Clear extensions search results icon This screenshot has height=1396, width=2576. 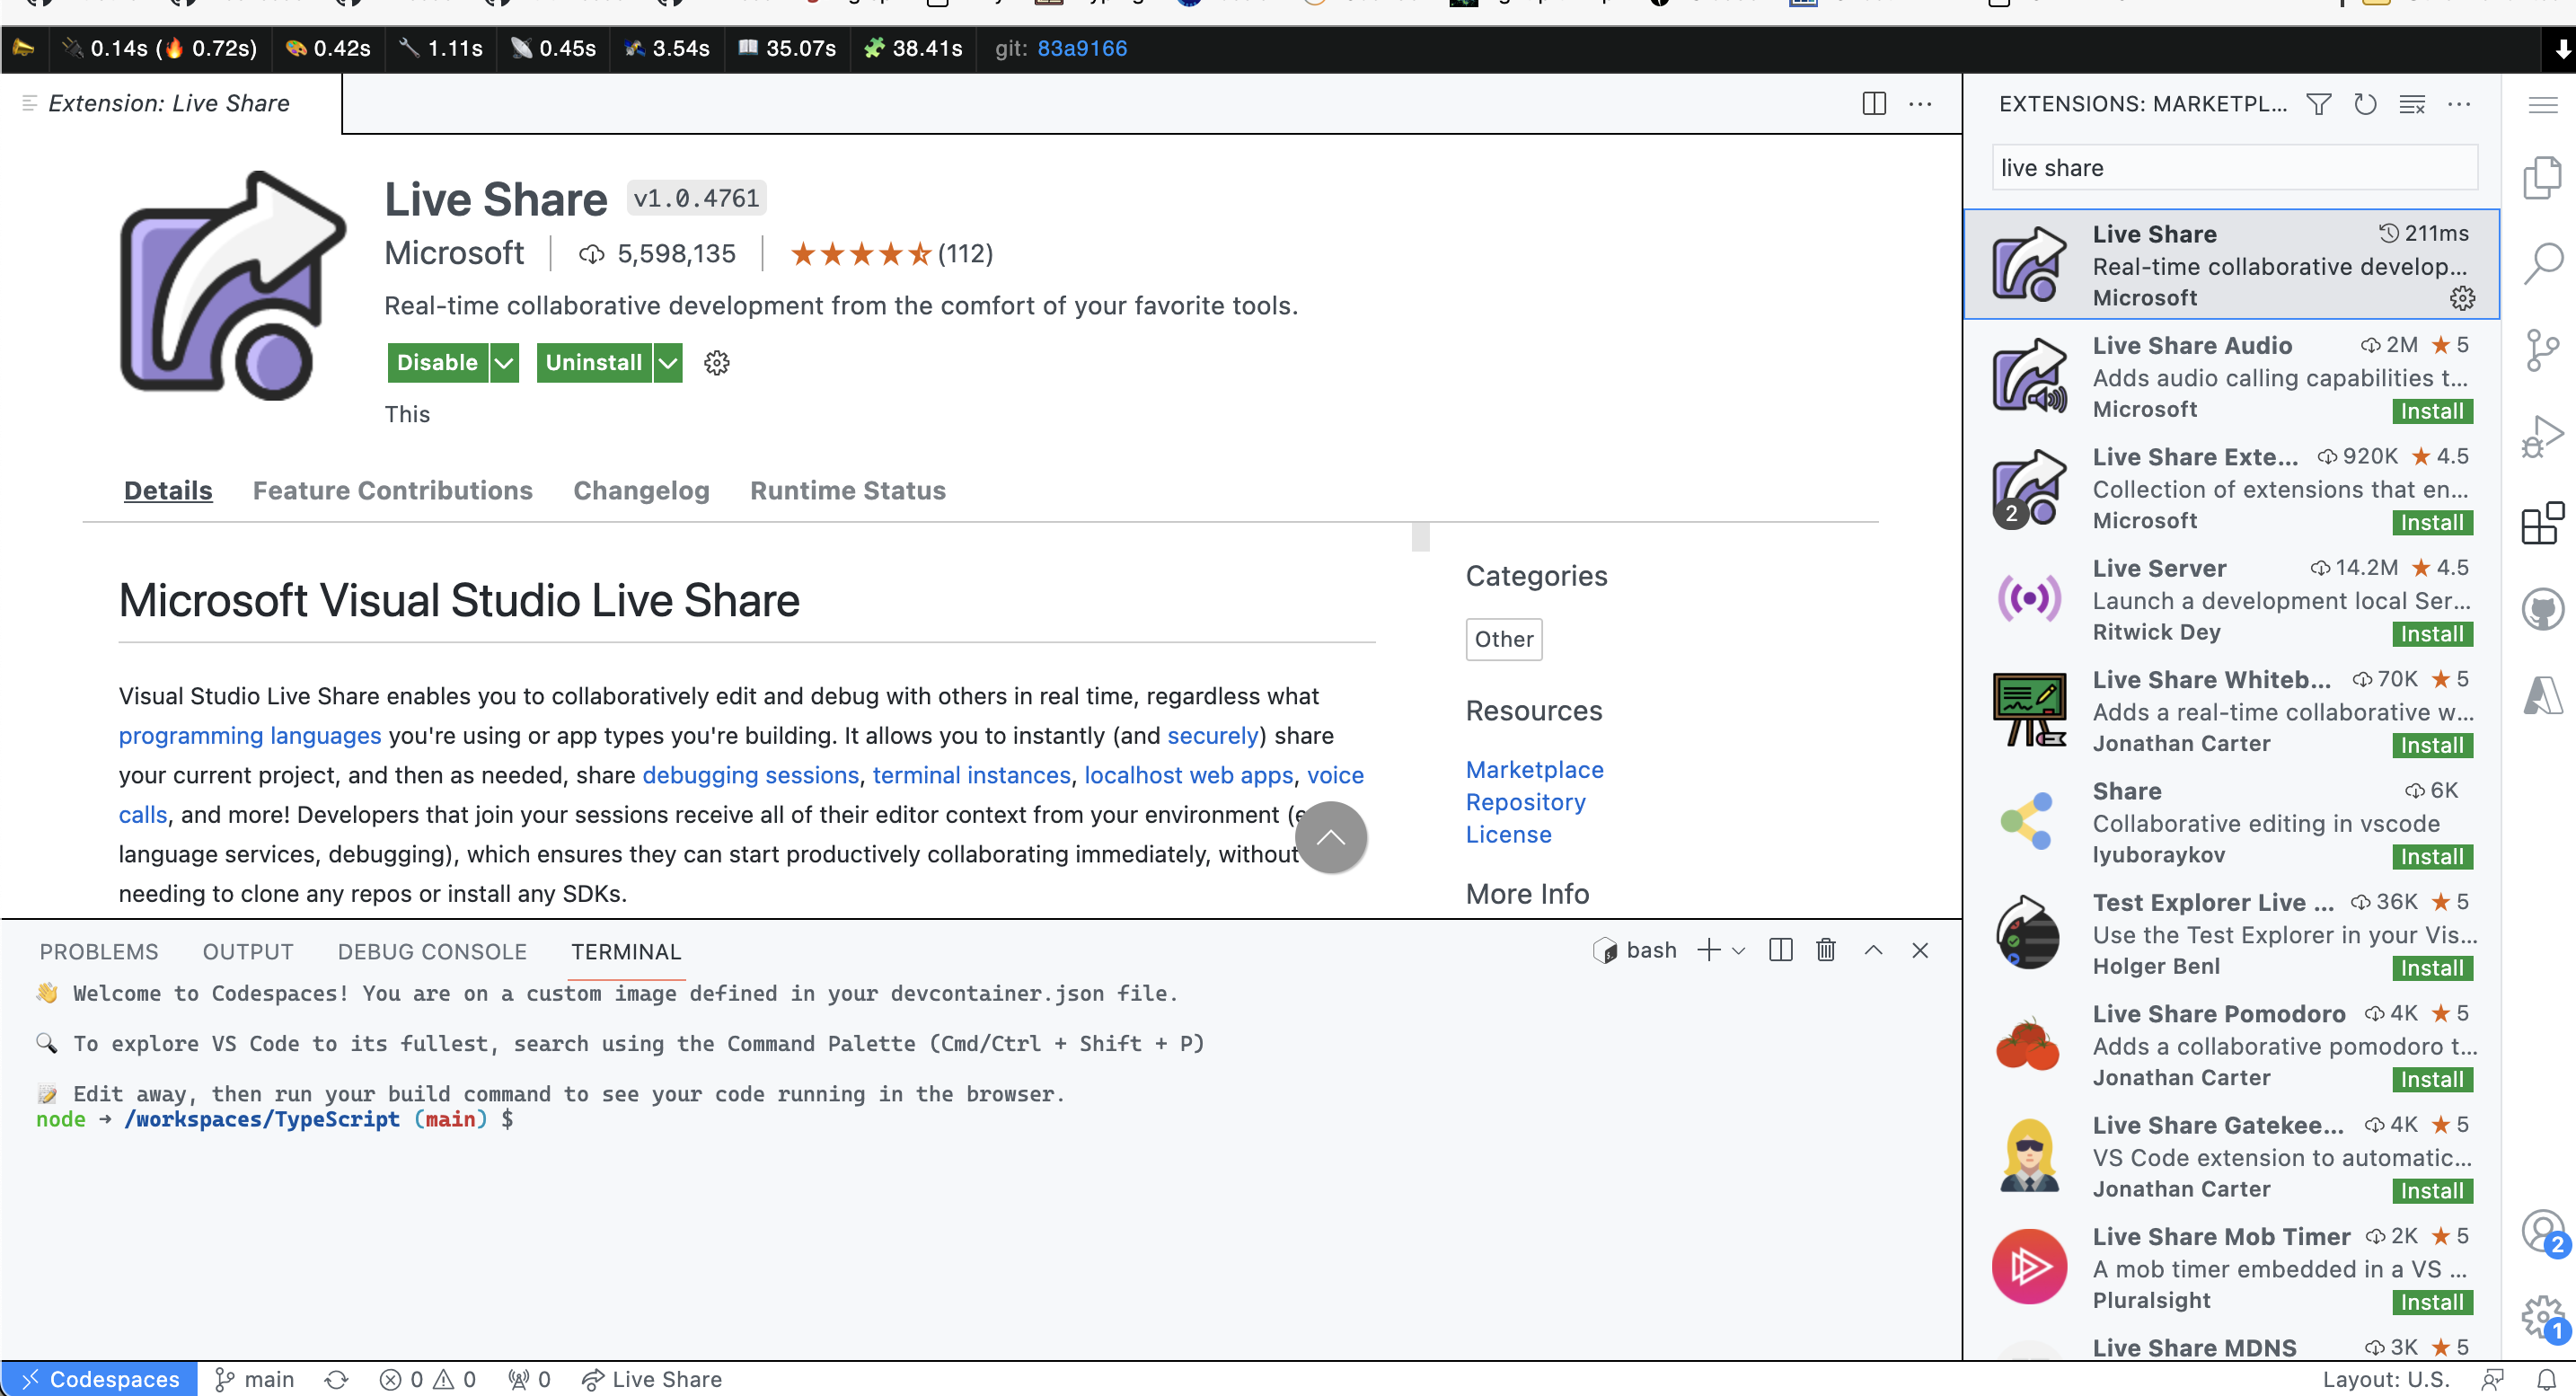pos(2411,104)
